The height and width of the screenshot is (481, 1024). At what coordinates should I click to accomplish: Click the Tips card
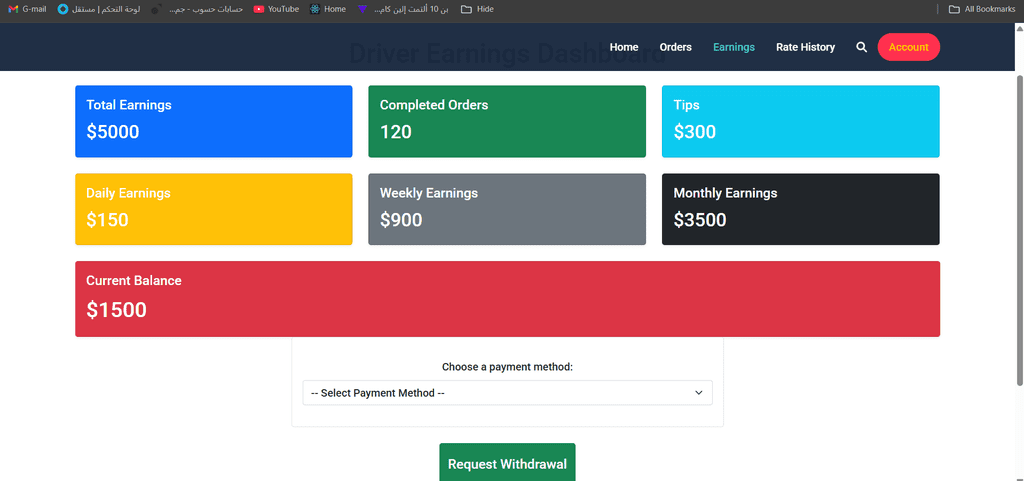[x=801, y=121]
